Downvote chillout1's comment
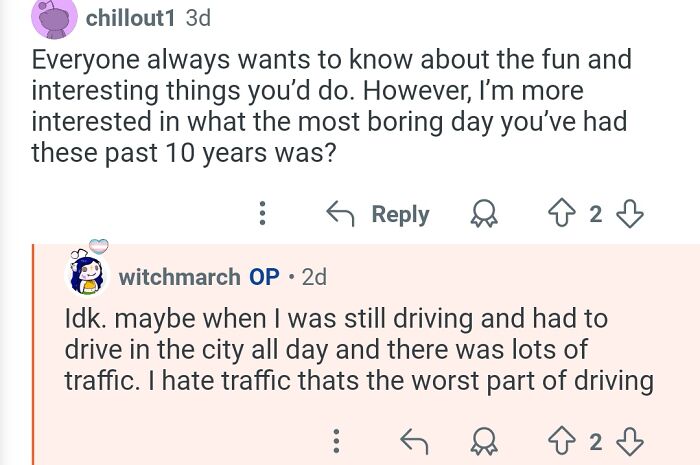The width and height of the screenshot is (700, 465). point(631,213)
